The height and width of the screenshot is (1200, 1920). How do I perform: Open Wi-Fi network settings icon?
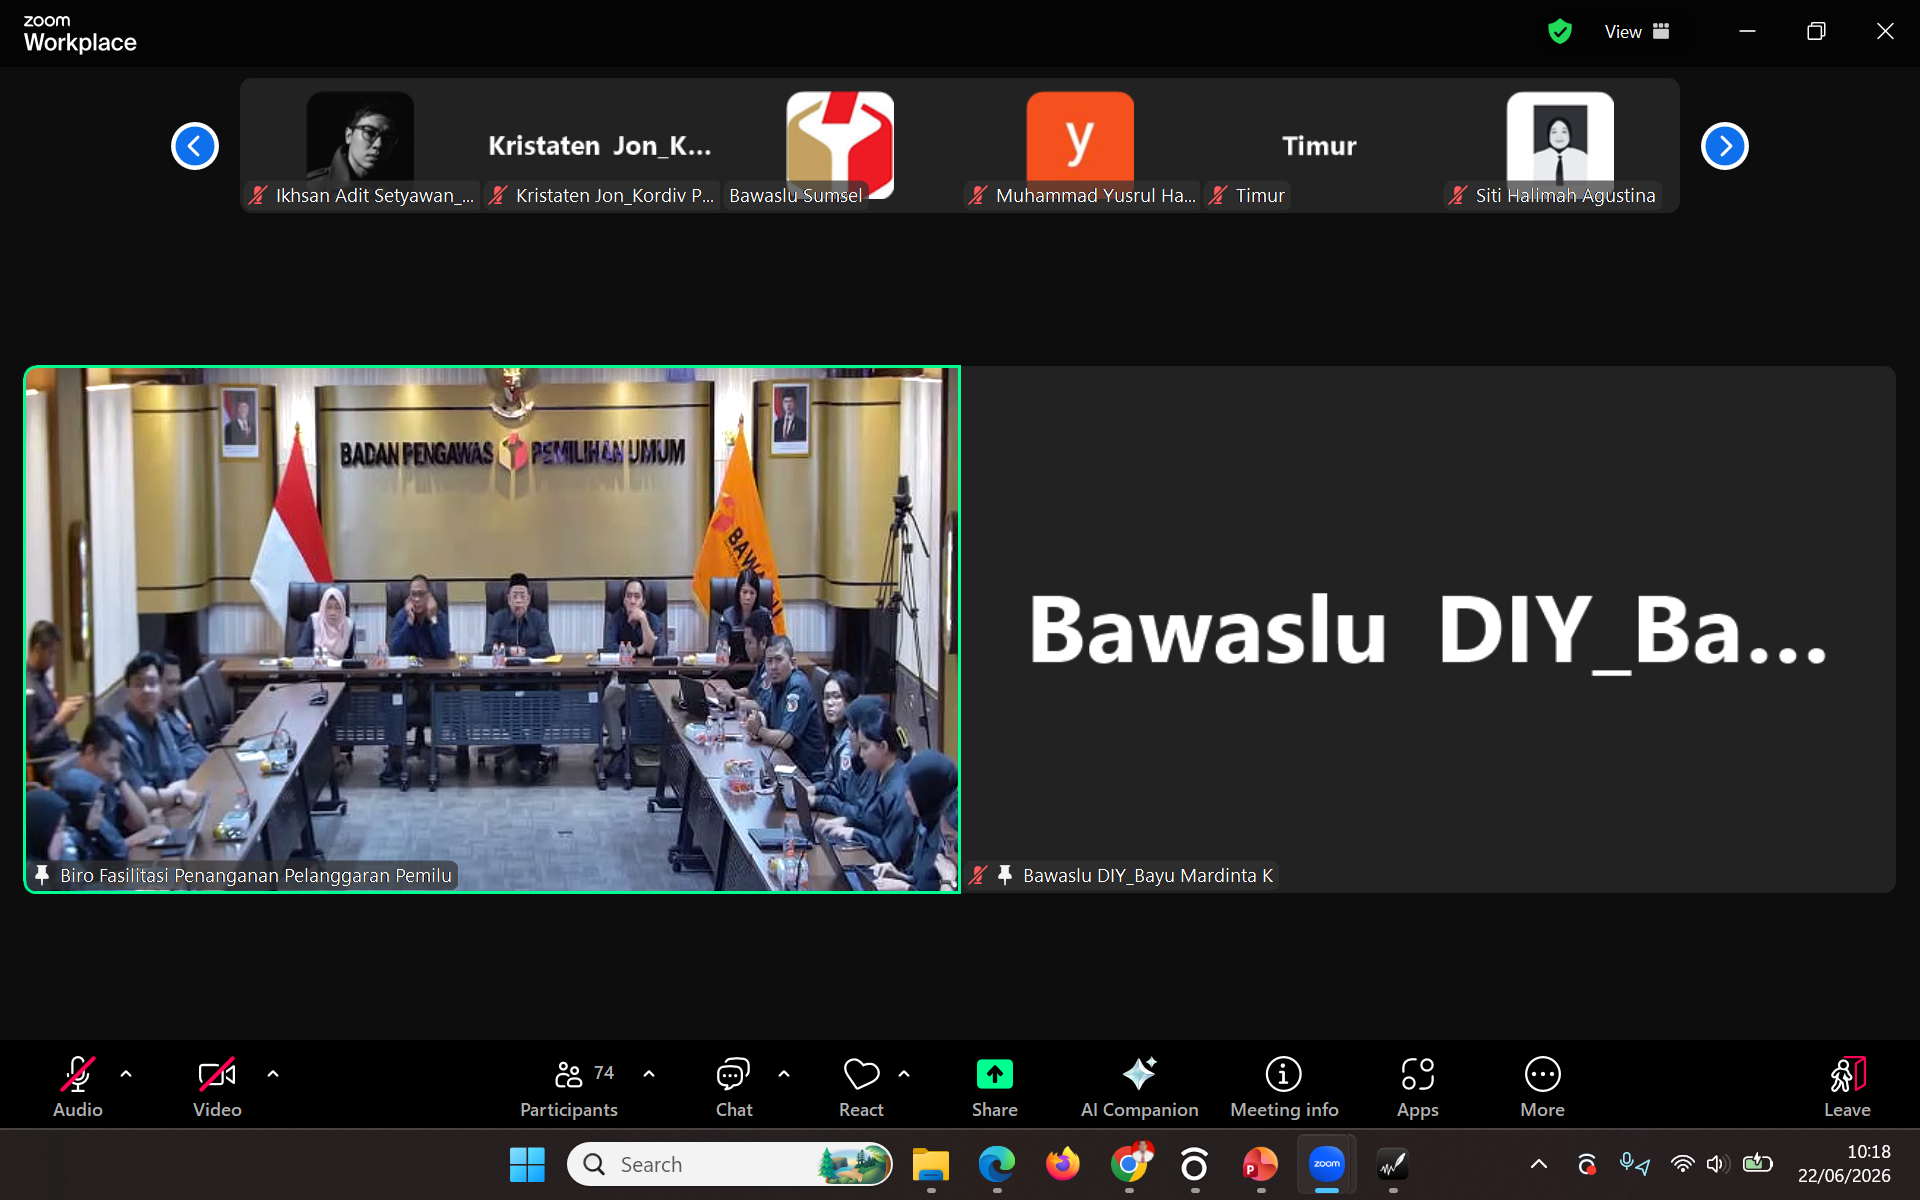(1683, 1164)
